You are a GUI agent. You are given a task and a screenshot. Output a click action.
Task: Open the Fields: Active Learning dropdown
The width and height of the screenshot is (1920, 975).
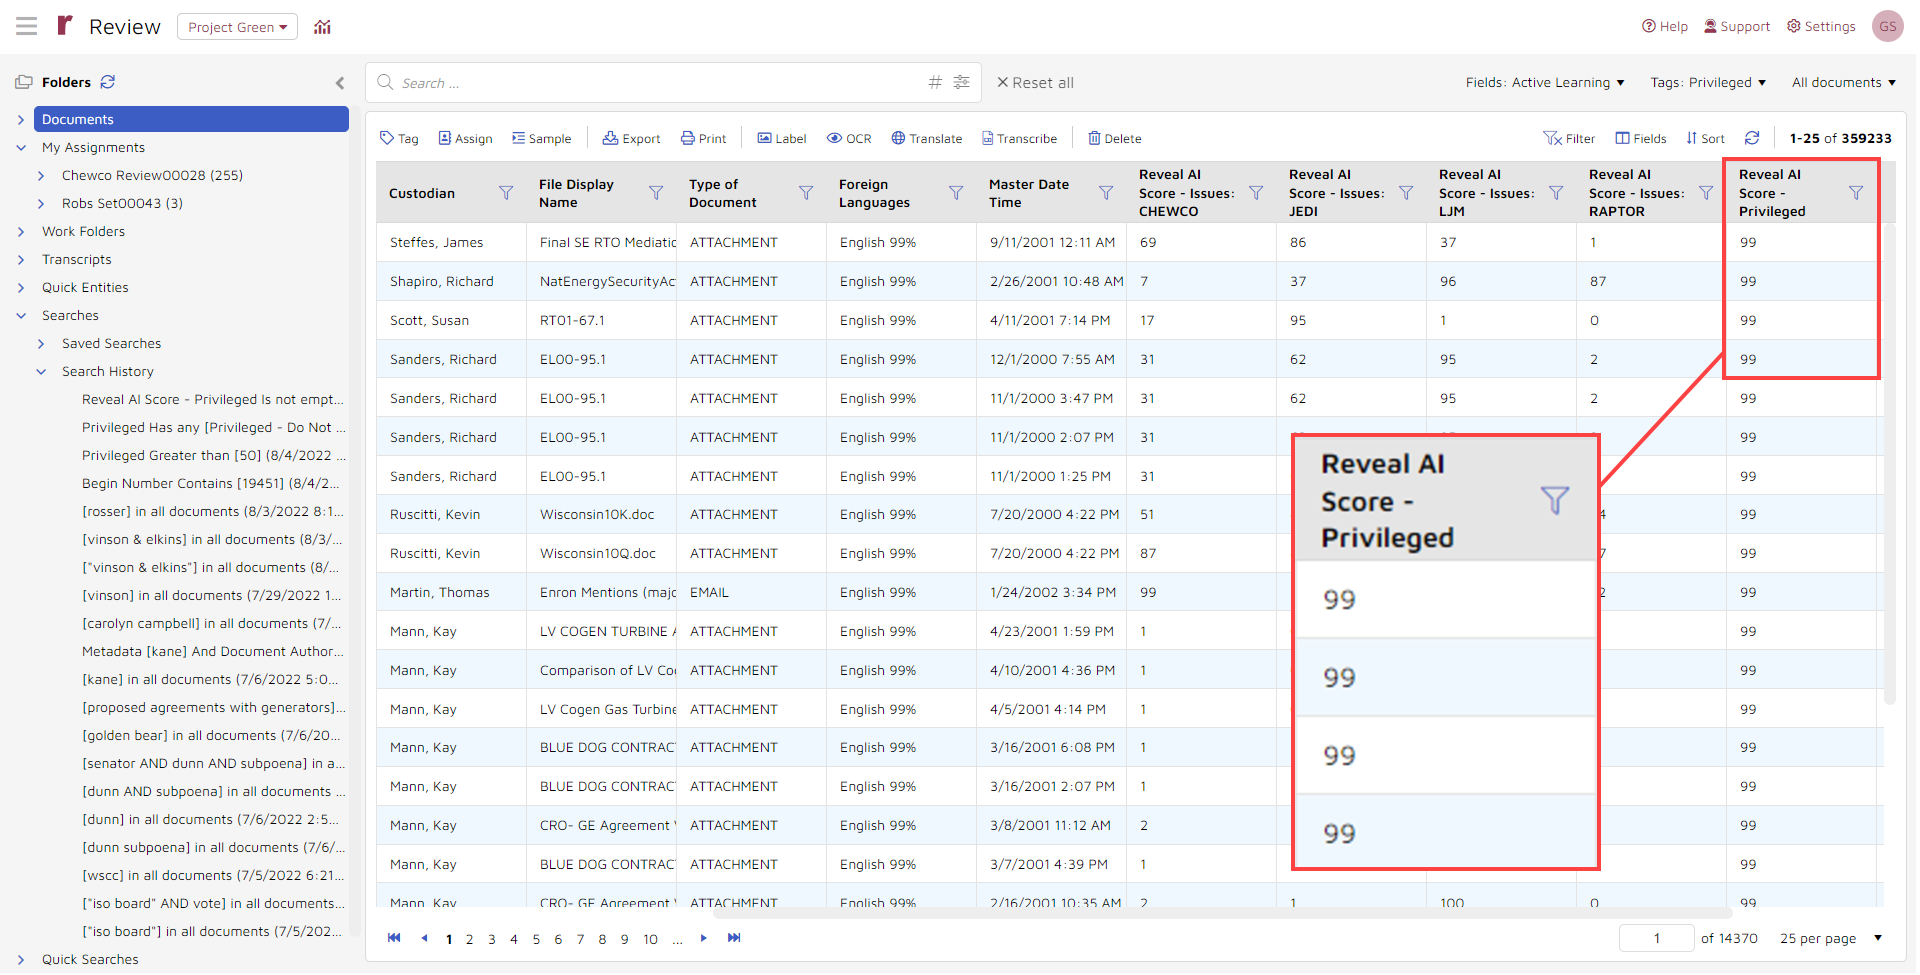1545,82
